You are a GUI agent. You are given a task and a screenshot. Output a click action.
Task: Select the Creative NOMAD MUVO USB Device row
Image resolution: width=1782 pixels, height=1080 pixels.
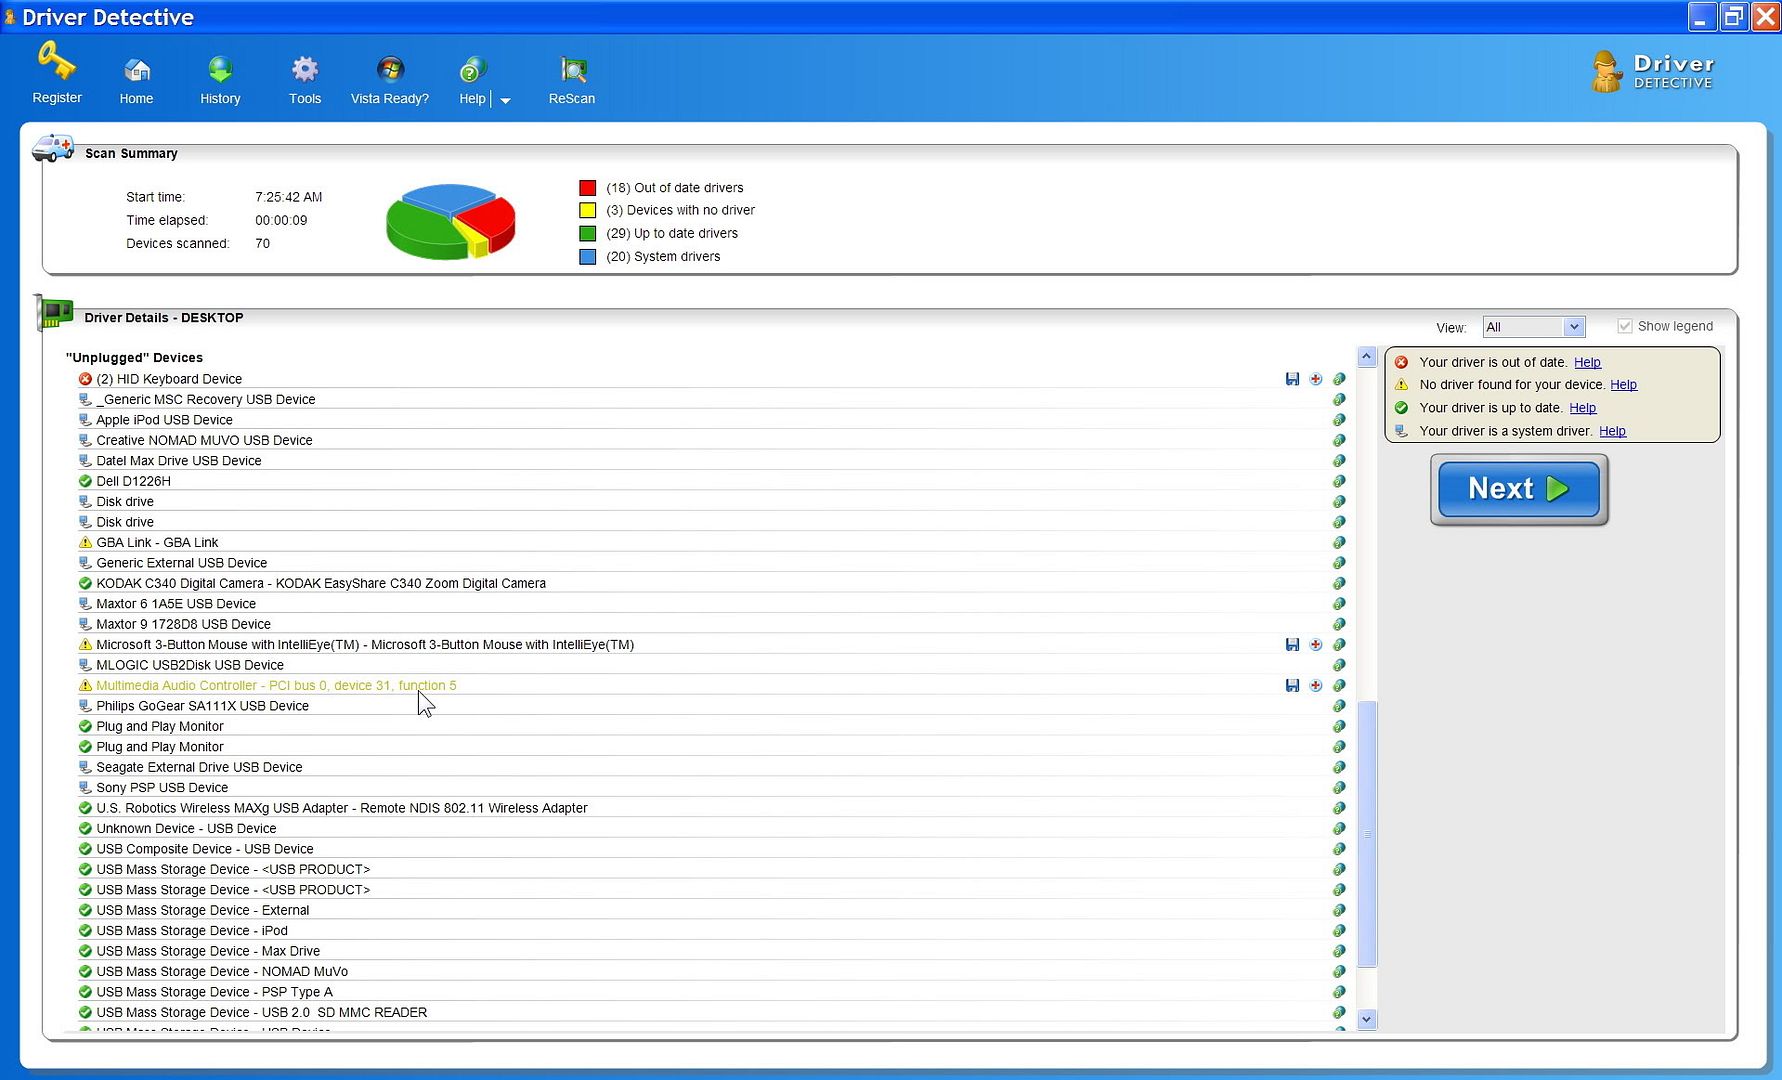(x=710, y=441)
